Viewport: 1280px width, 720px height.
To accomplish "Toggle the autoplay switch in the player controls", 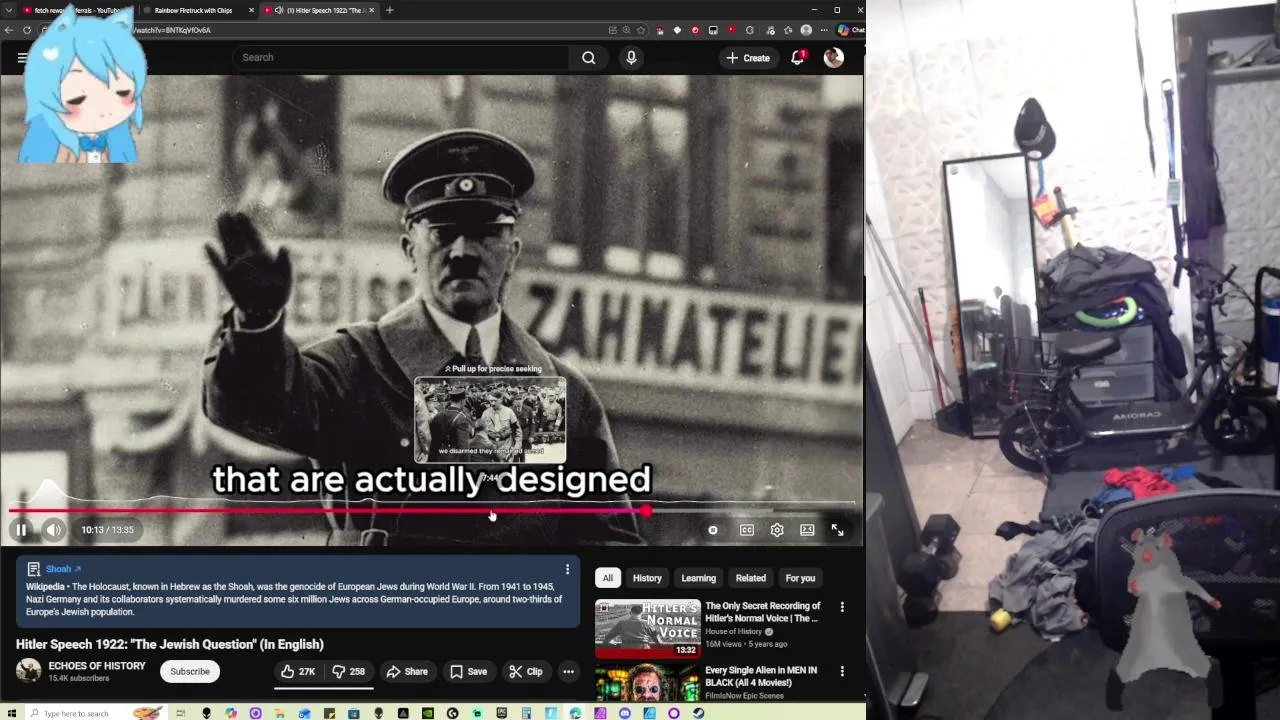I will [x=713, y=530].
